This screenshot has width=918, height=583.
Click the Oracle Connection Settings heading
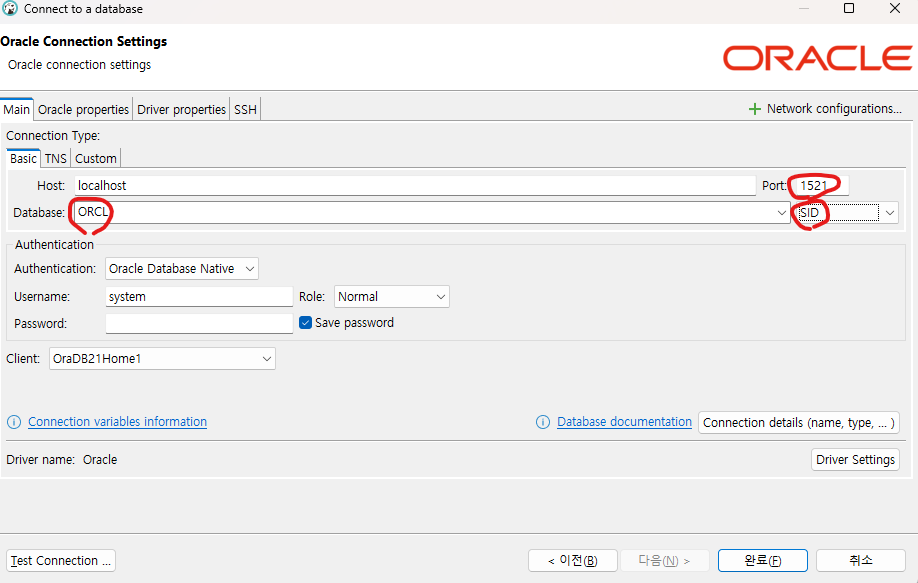(x=84, y=42)
